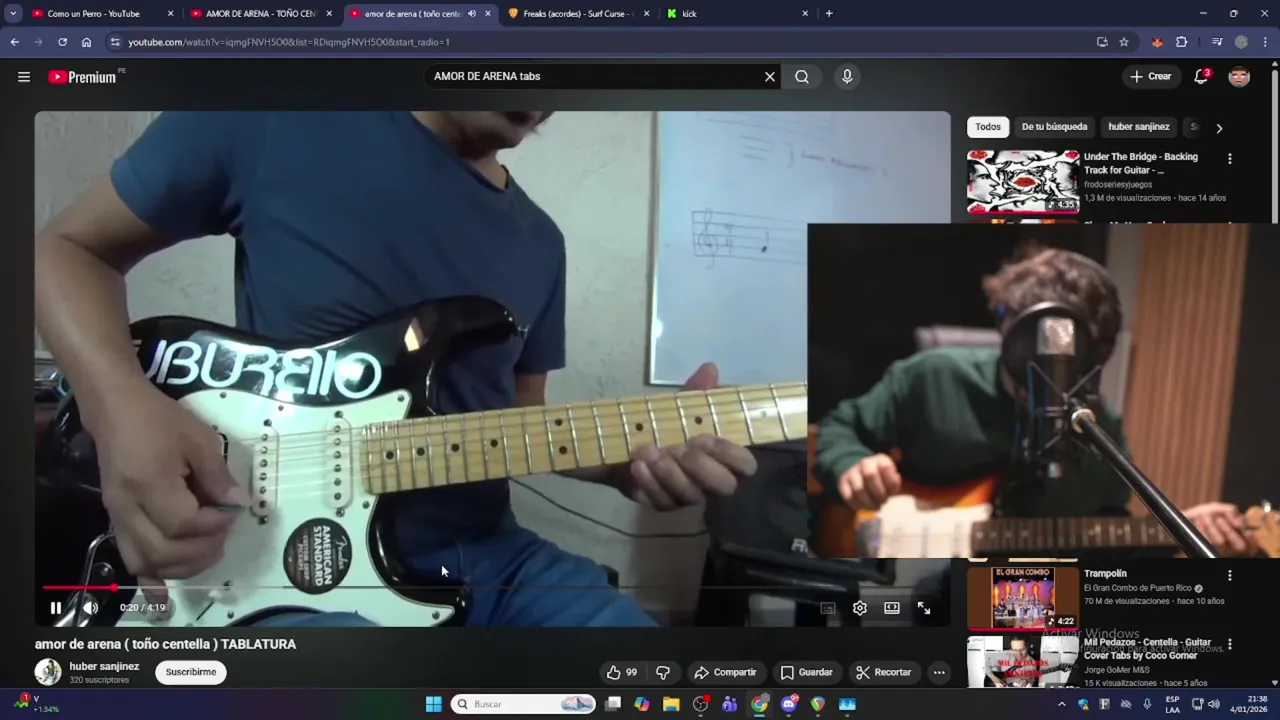Screen dimensions: 1280x720
Task: Open YouTube notifications bell
Action: tap(1201, 77)
